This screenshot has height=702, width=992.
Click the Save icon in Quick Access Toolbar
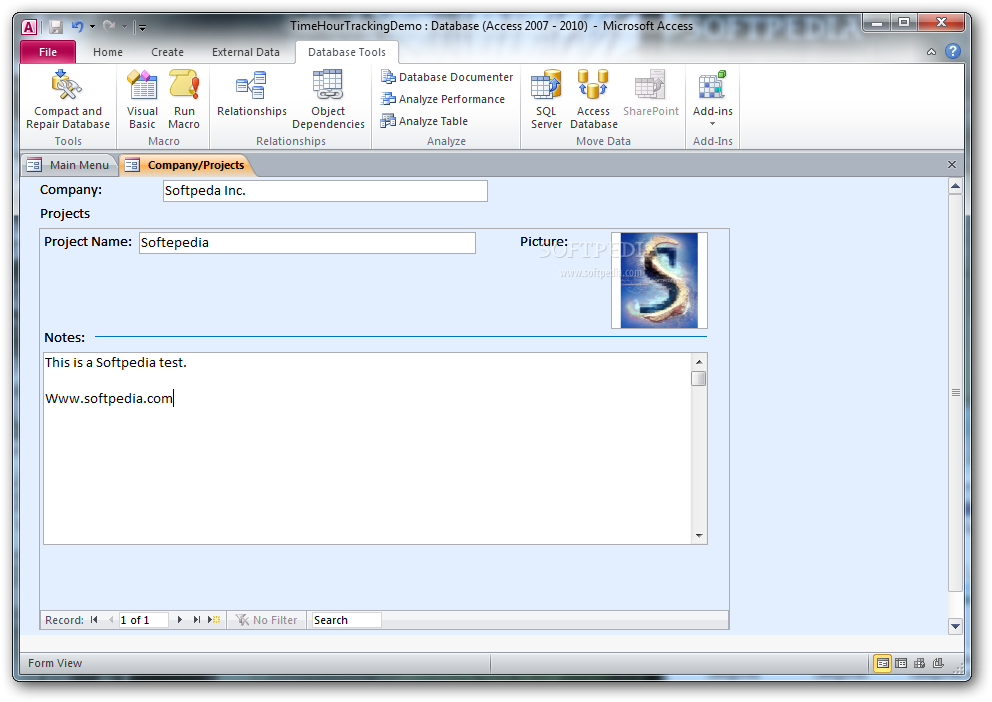(56, 27)
